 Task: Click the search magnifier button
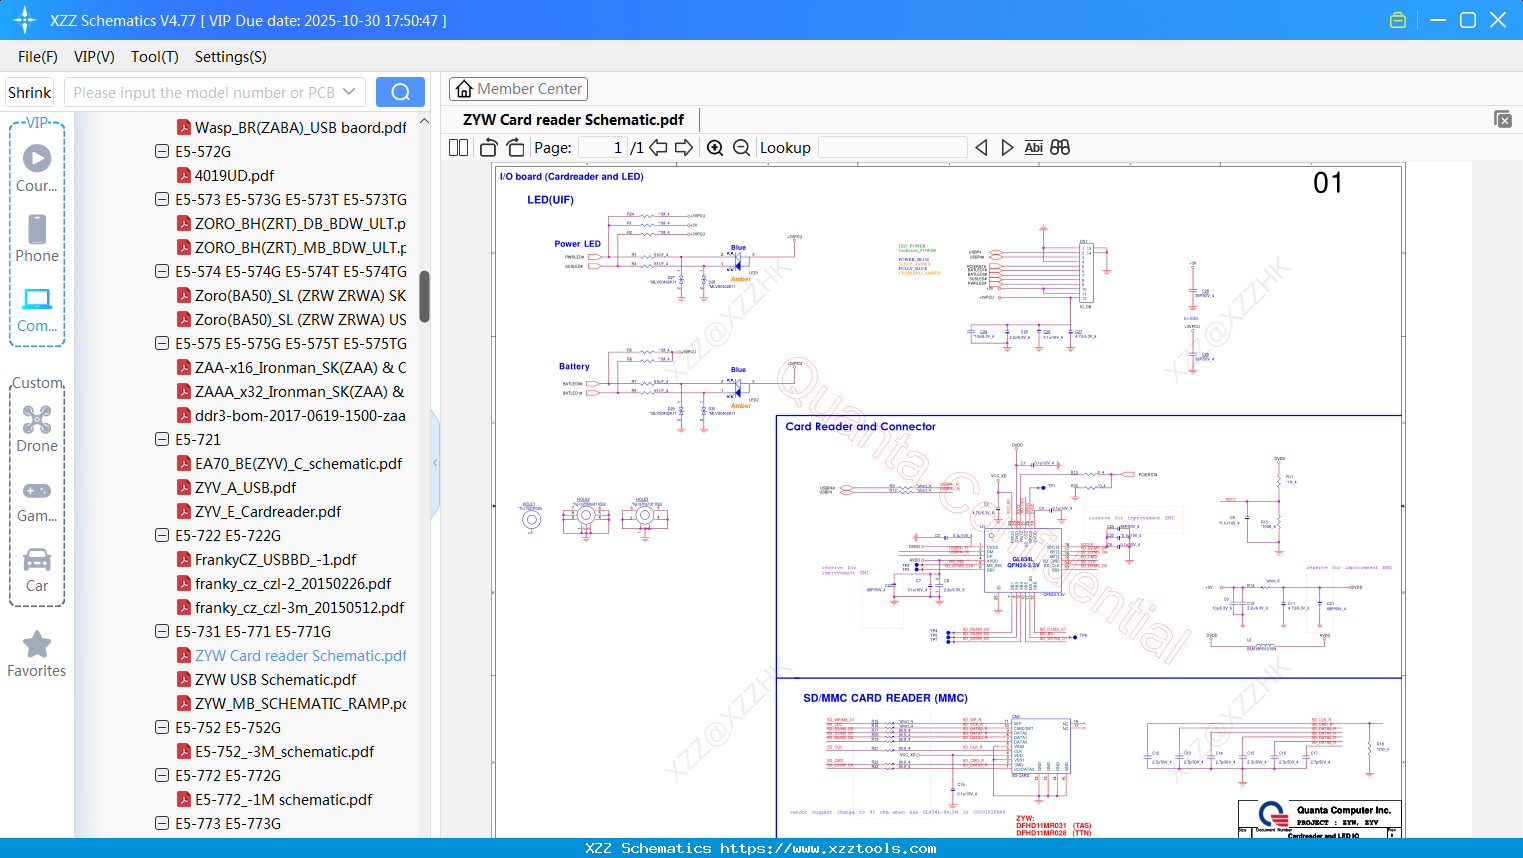click(400, 92)
